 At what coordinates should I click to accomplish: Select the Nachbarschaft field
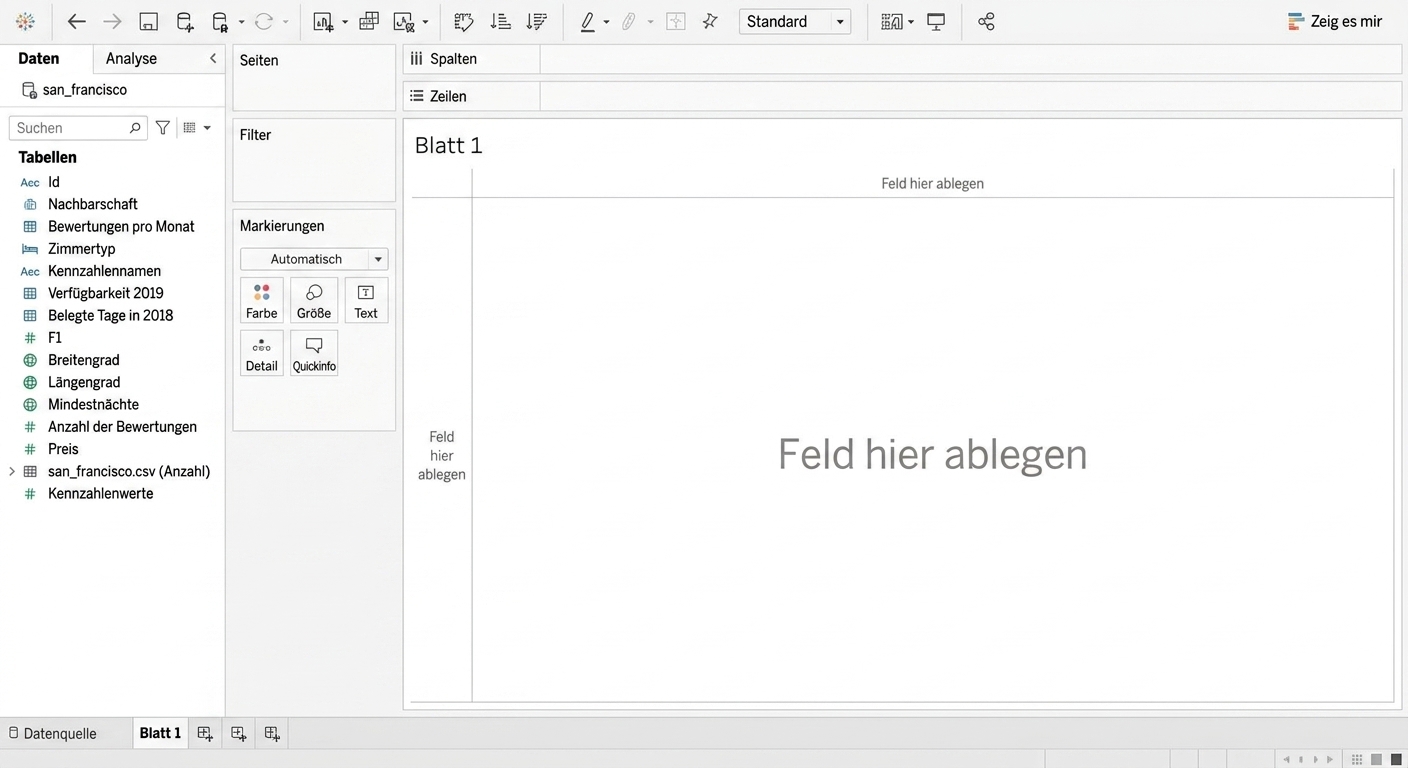pos(93,204)
